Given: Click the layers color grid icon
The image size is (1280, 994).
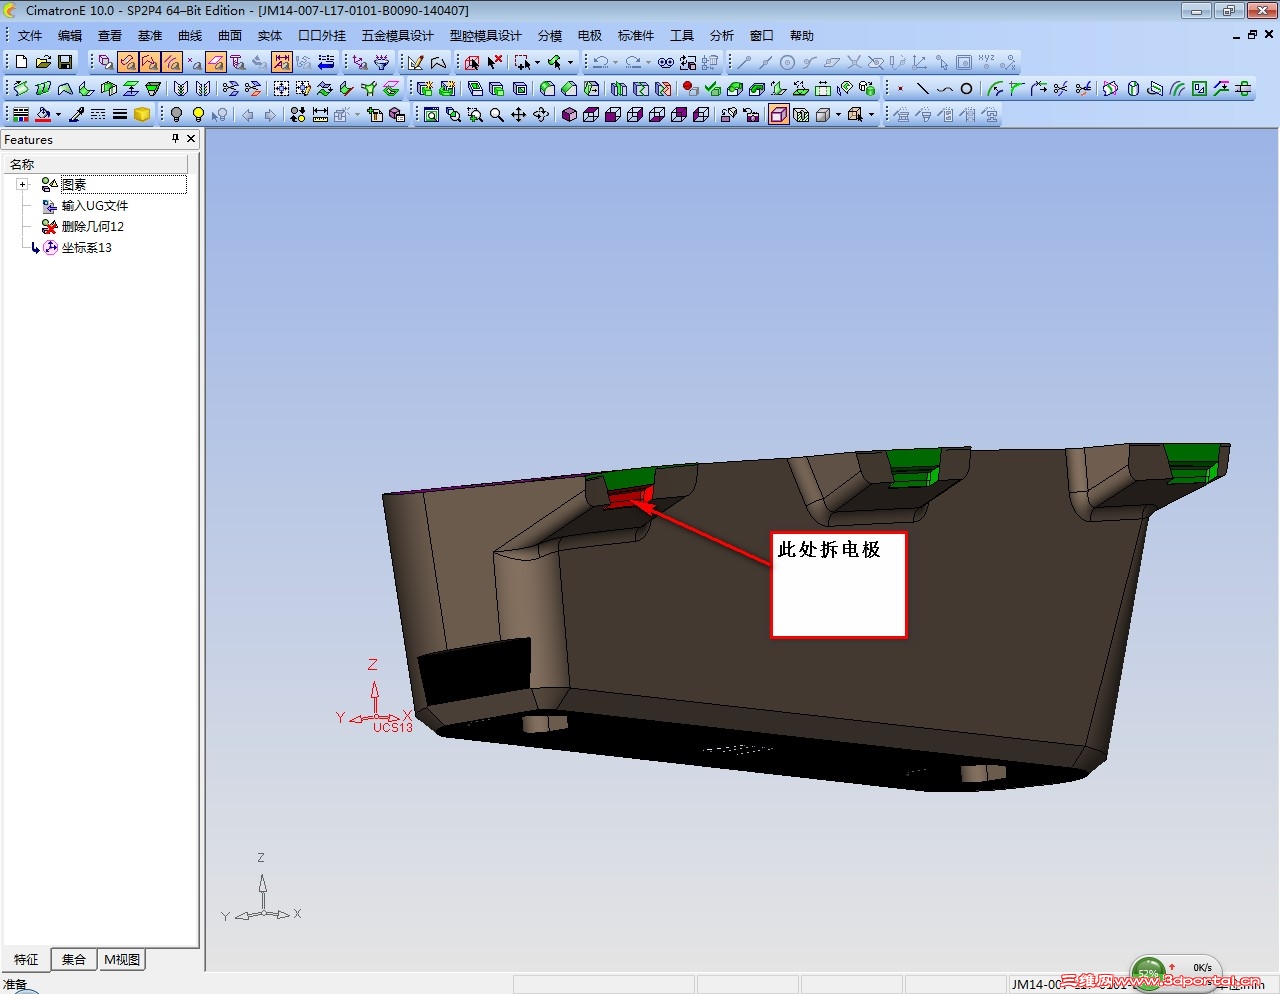Looking at the screenshot, I should (x=21, y=115).
